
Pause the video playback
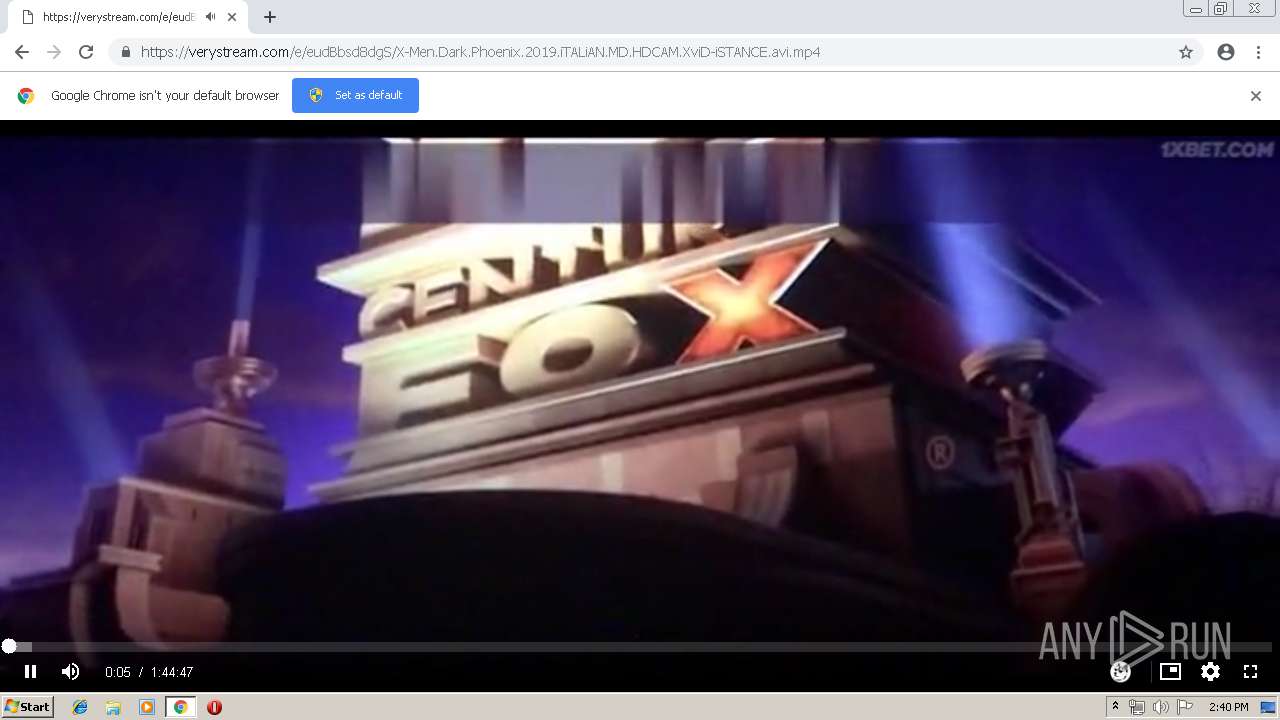[x=30, y=672]
